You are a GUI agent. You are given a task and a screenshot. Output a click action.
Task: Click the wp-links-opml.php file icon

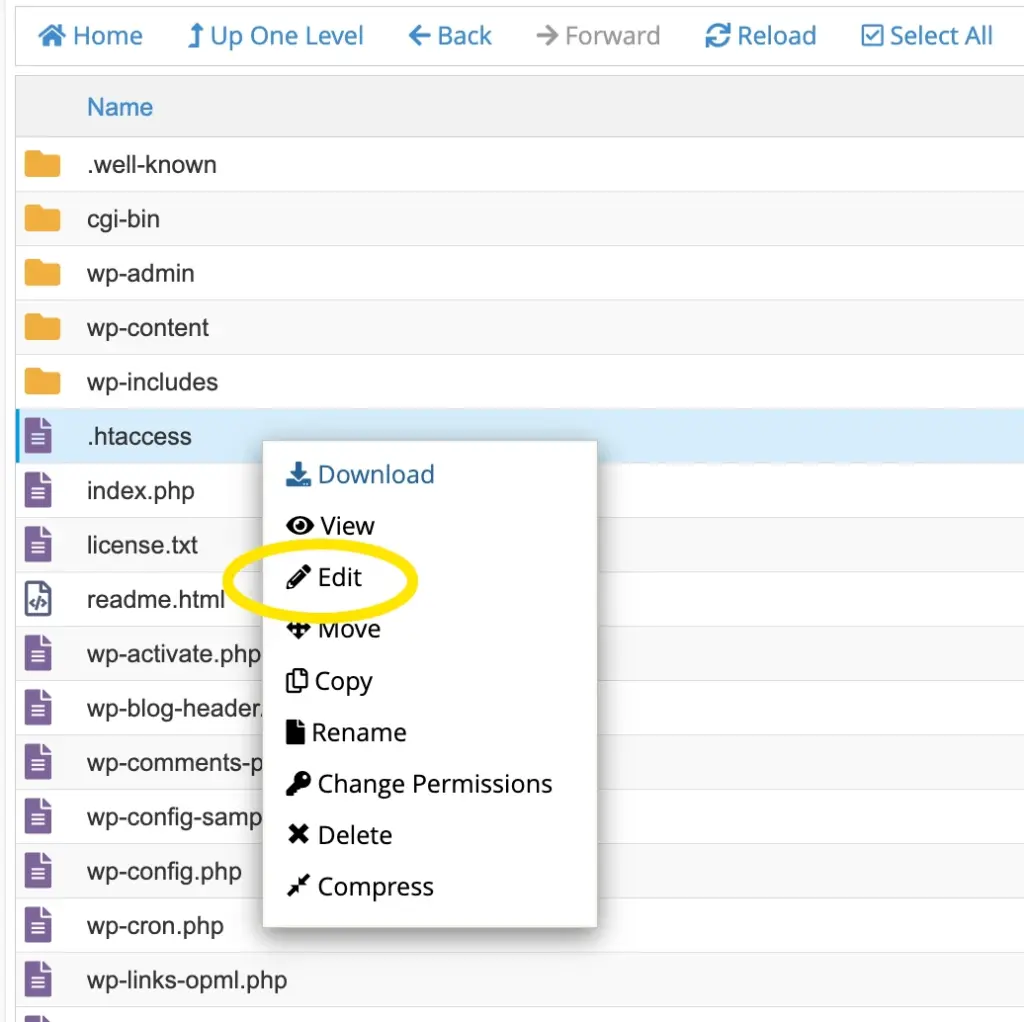[38, 980]
